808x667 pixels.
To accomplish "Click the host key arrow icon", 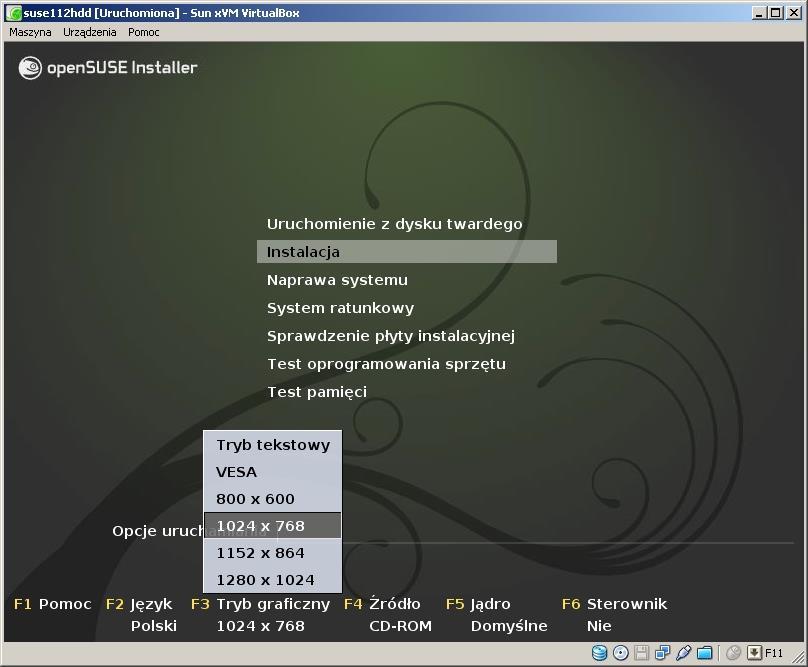I will 754,653.
